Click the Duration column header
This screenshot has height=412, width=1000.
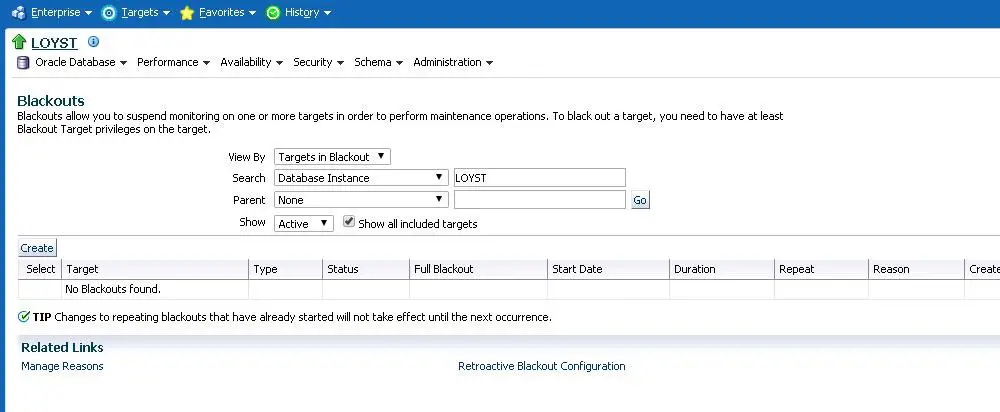coord(722,269)
